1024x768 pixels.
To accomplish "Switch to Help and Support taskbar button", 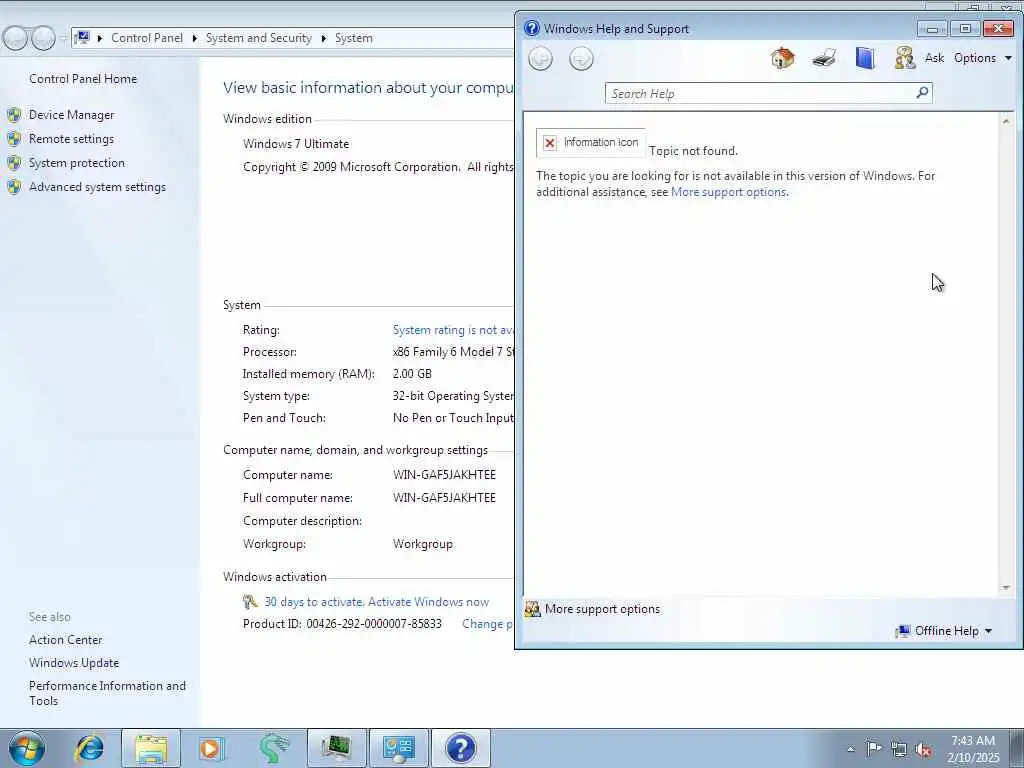I will (460, 748).
